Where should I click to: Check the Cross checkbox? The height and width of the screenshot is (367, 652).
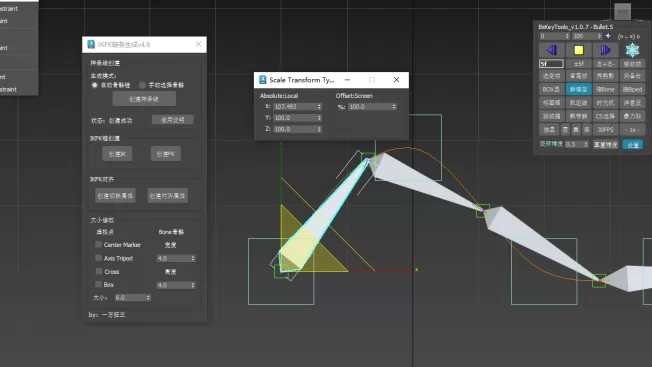click(x=99, y=271)
